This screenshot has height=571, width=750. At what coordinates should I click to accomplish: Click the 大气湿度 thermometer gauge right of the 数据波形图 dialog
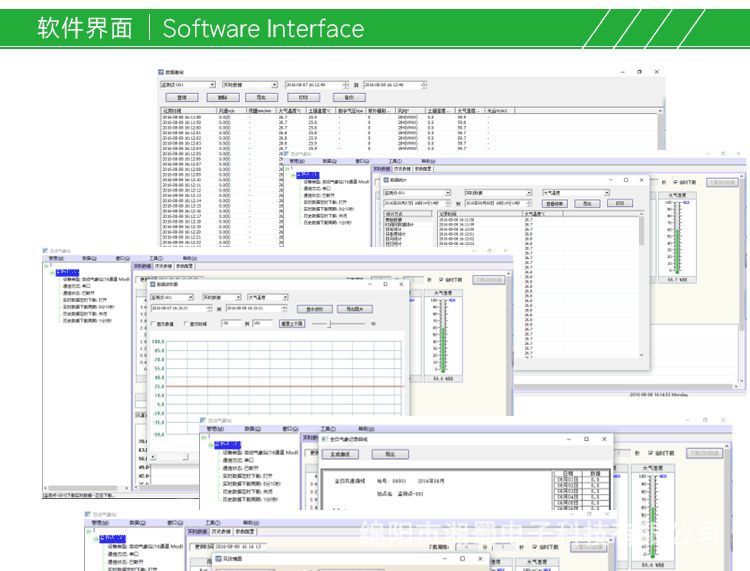[x=443, y=335]
